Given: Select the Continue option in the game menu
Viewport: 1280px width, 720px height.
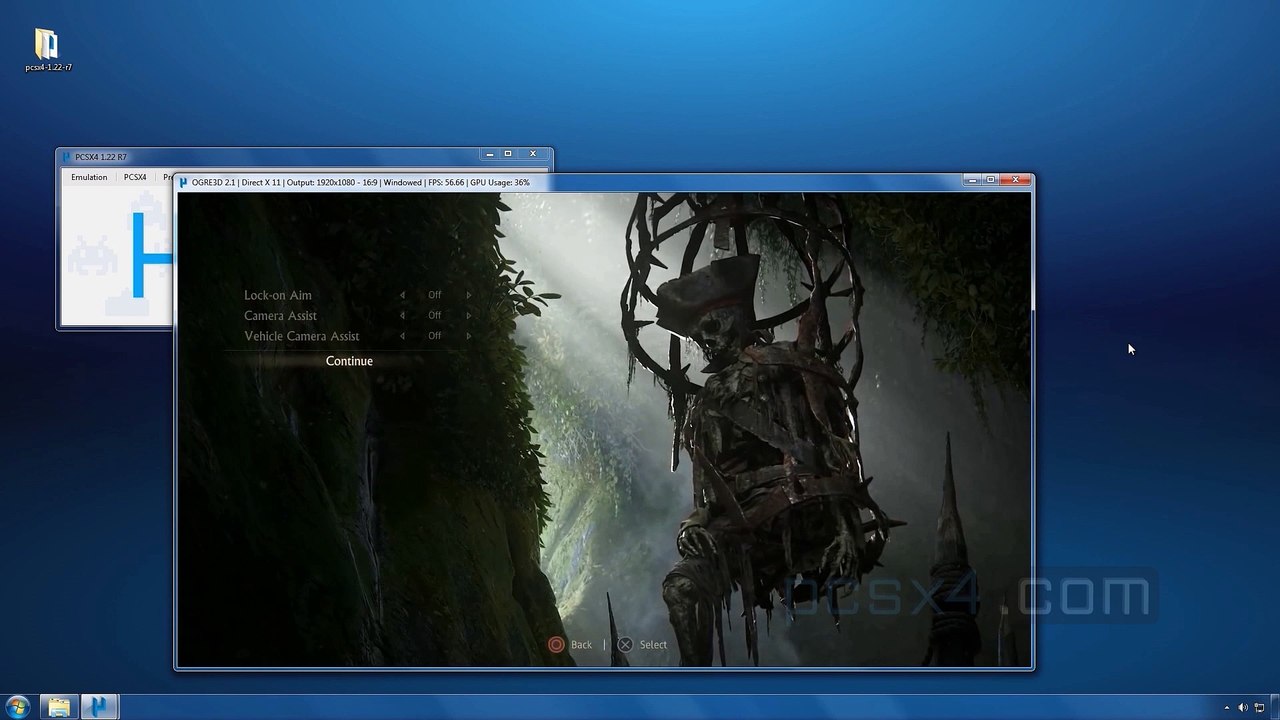Looking at the screenshot, I should 349,361.
